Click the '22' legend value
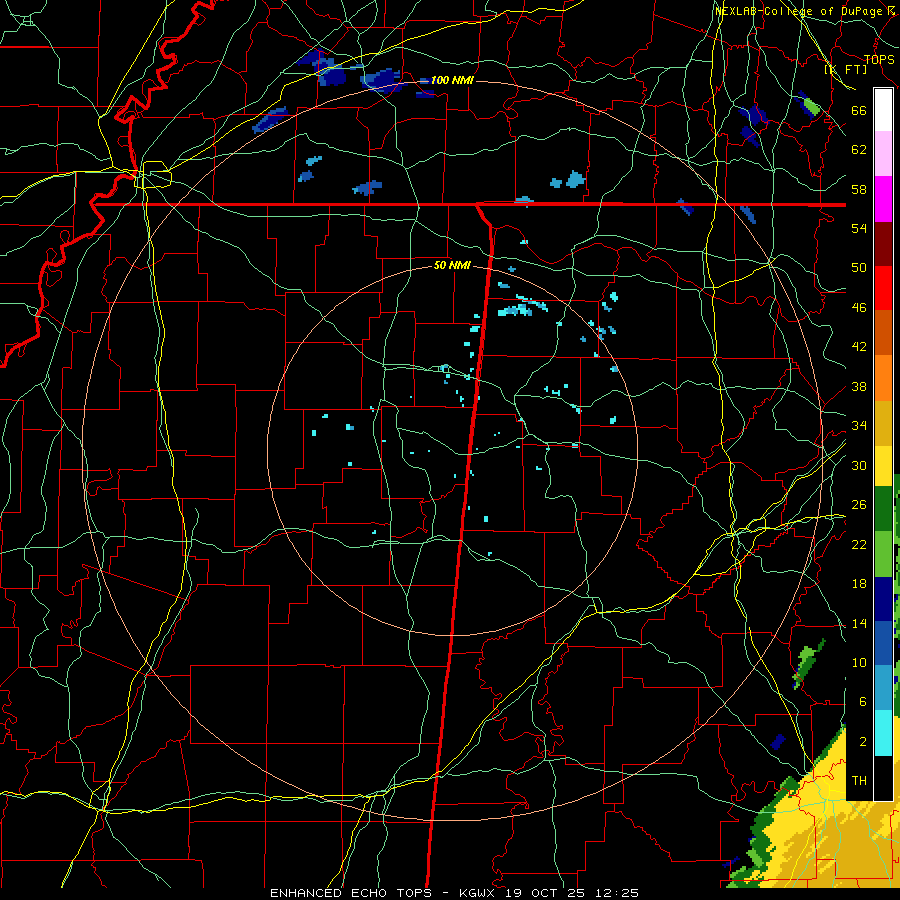The height and width of the screenshot is (900, 900). (x=859, y=544)
